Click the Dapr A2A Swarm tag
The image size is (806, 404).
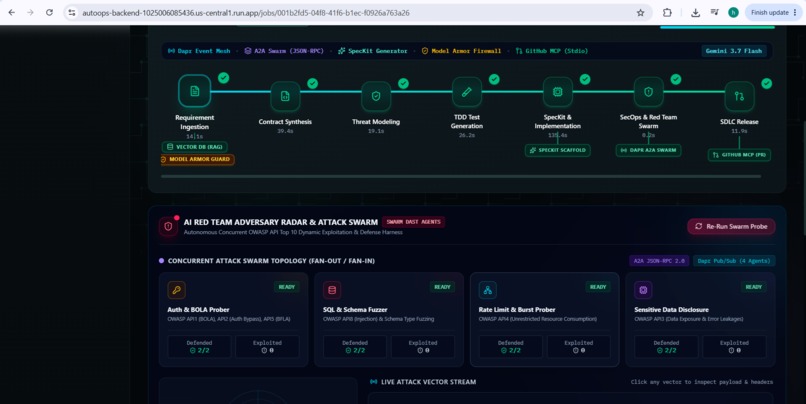[648, 150]
